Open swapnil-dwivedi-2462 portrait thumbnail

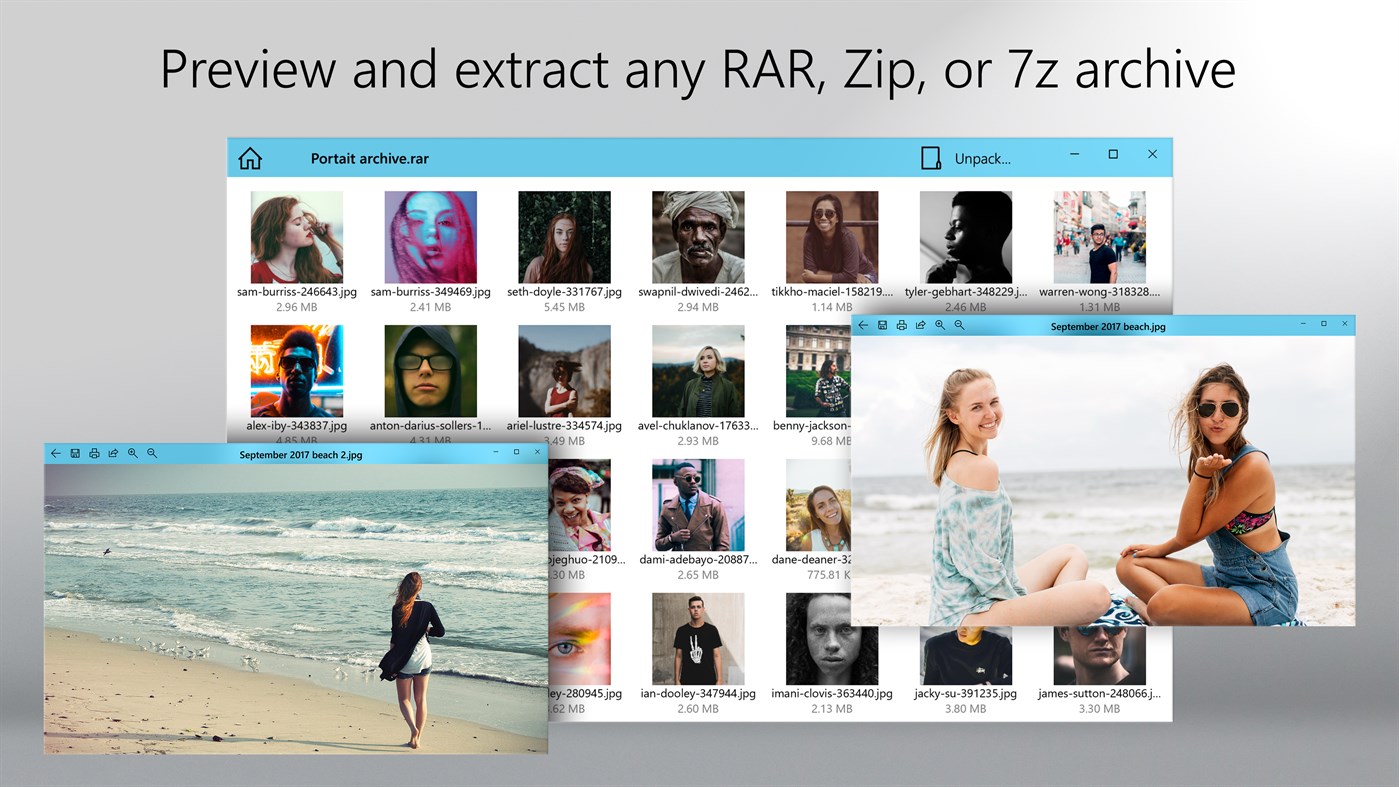tap(698, 236)
